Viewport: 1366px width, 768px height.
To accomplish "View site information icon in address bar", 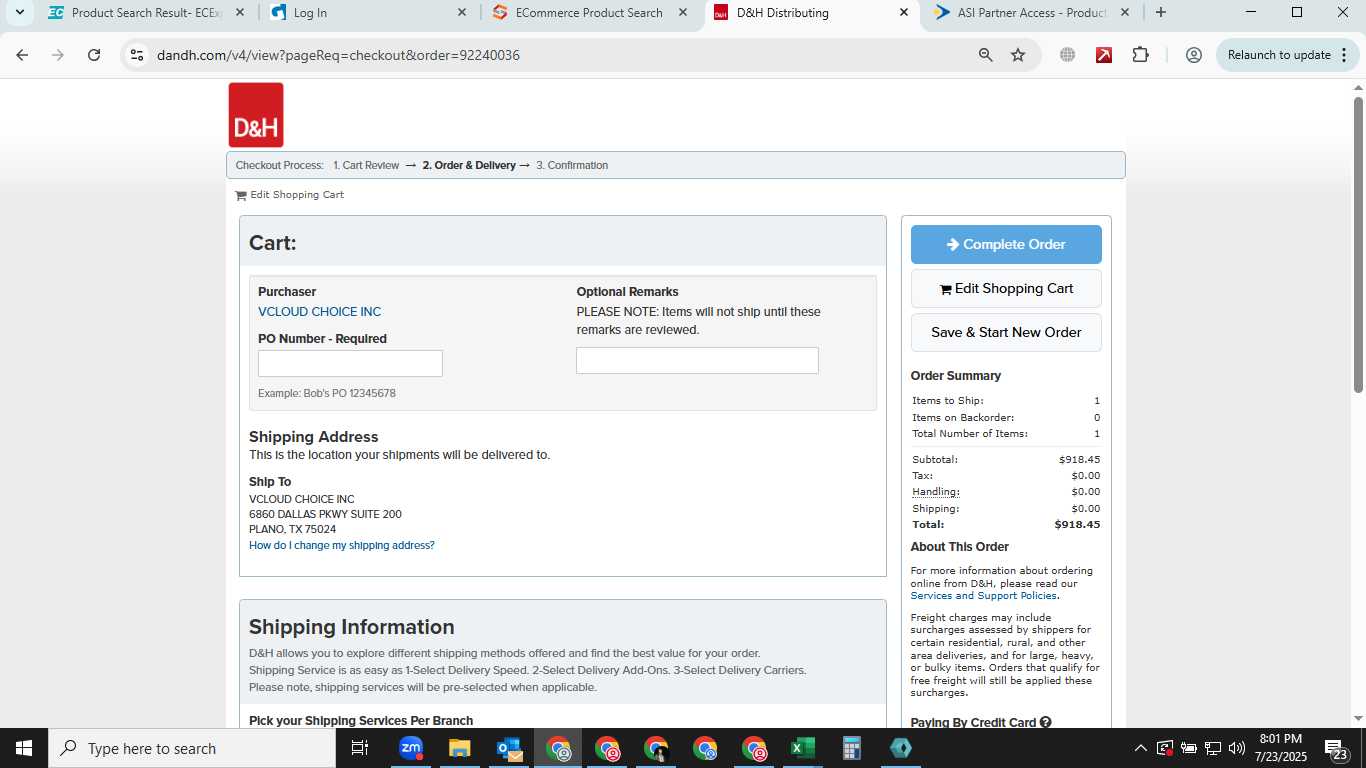I will pyautogui.click(x=137, y=55).
